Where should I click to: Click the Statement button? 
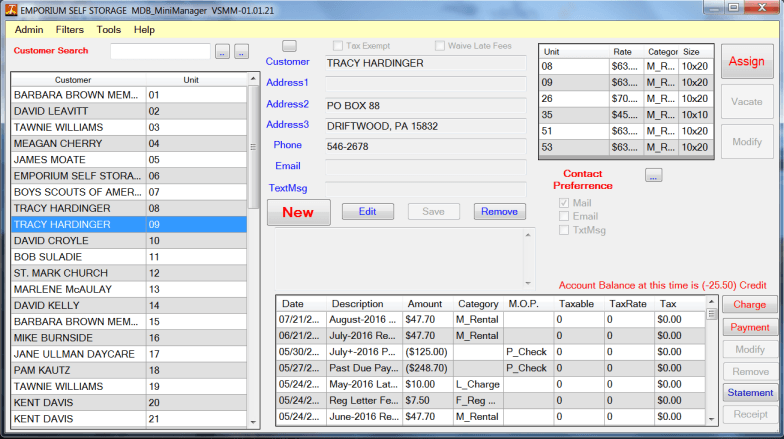coord(750,392)
